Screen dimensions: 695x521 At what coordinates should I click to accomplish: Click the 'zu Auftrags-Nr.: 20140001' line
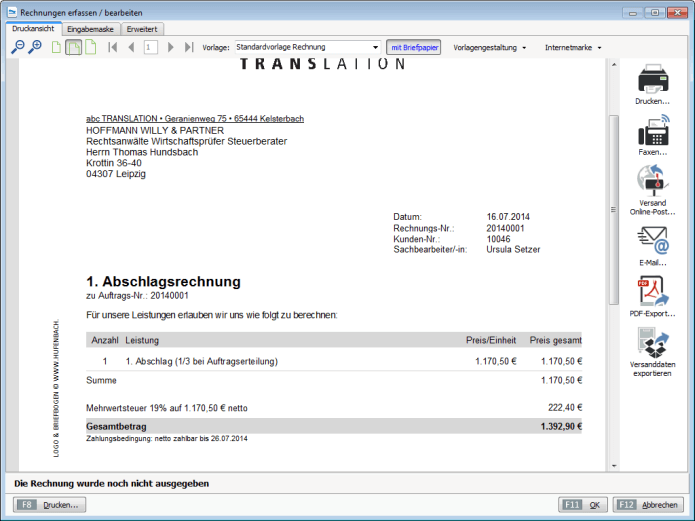pyautogui.click(x=137, y=296)
